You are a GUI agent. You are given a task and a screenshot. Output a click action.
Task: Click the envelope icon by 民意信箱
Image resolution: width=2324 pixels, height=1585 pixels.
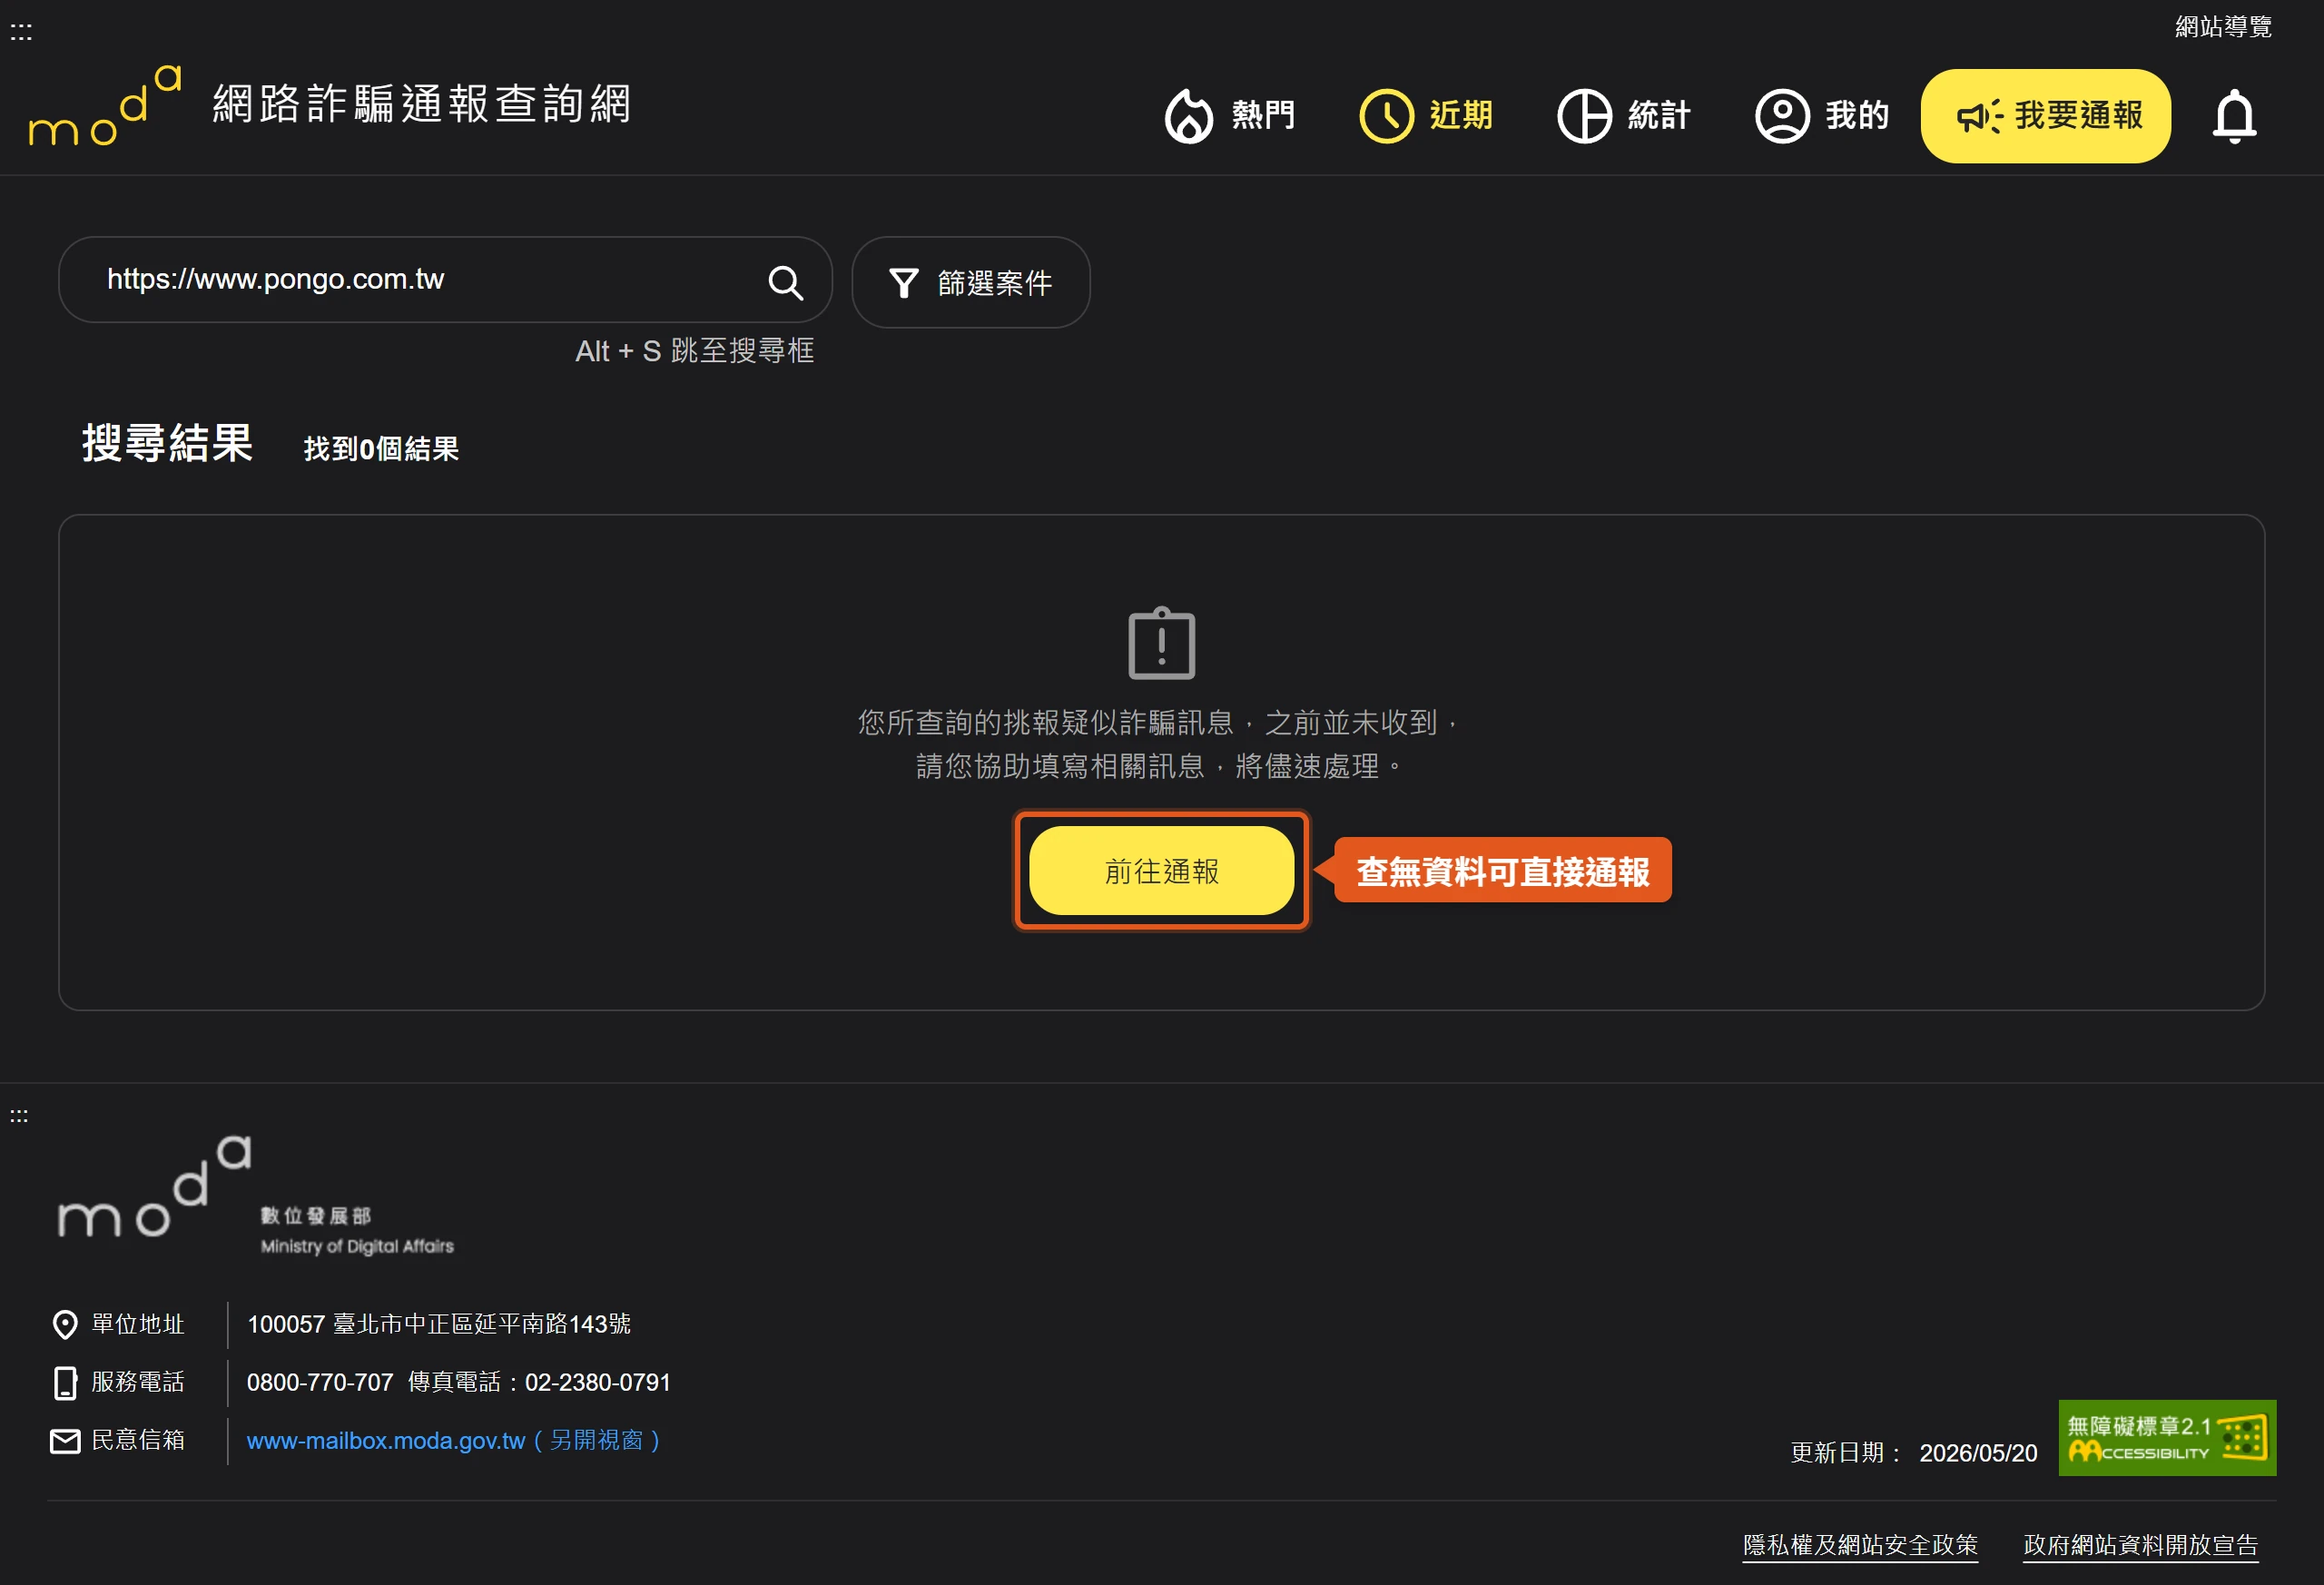point(65,1441)
